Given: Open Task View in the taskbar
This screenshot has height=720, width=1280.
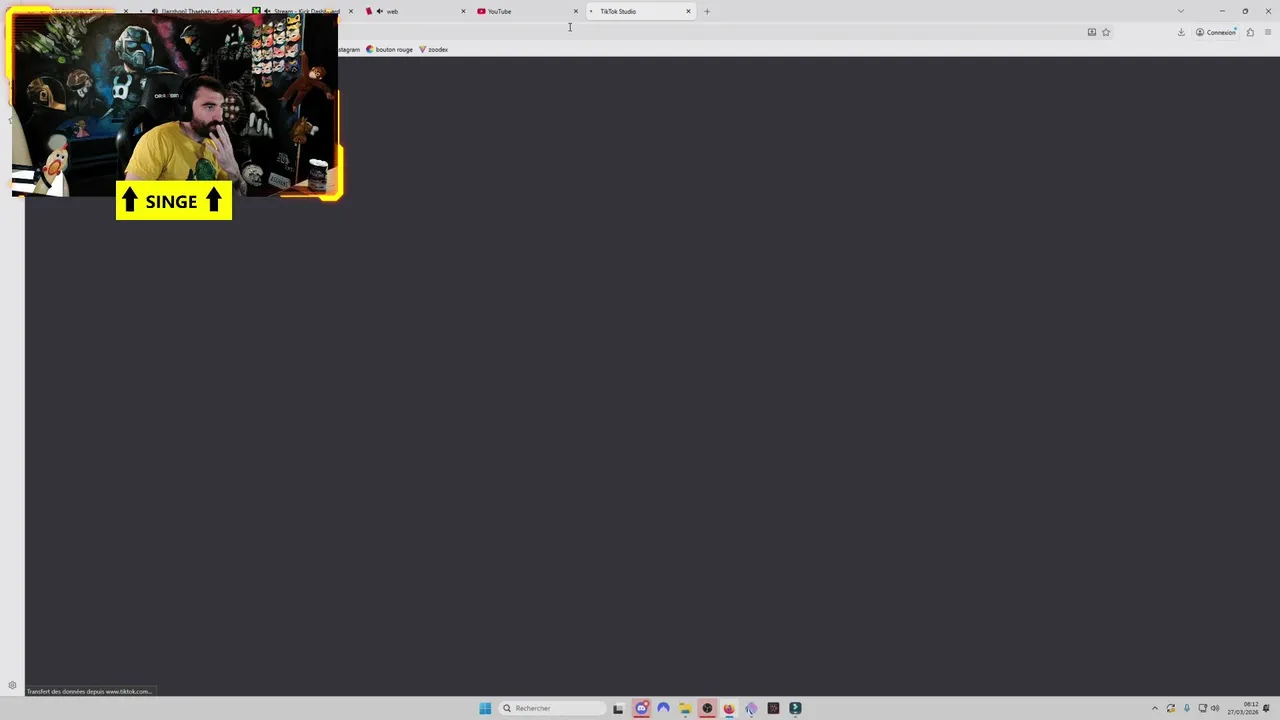Looking at the screenshot, I should [x=618, y=708].
